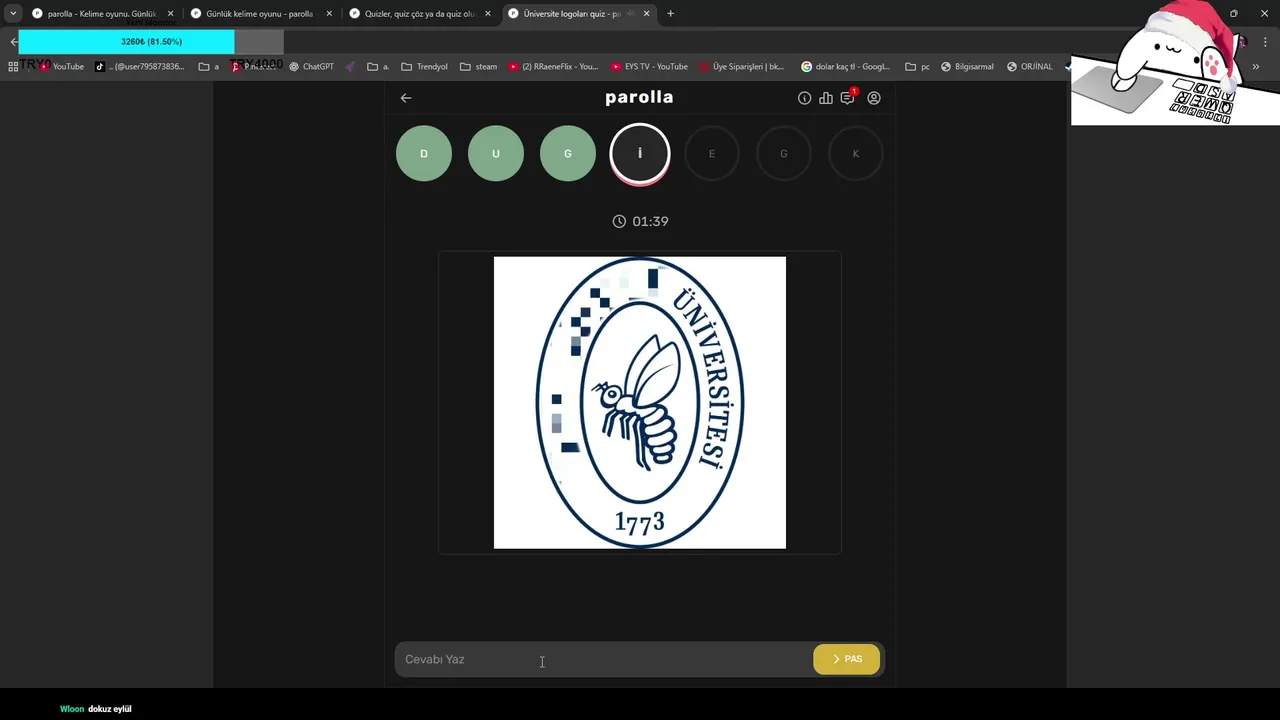Click the Wloon dokuz eylül chat text
1280x720 pixels.
click(x=96, y=709)
